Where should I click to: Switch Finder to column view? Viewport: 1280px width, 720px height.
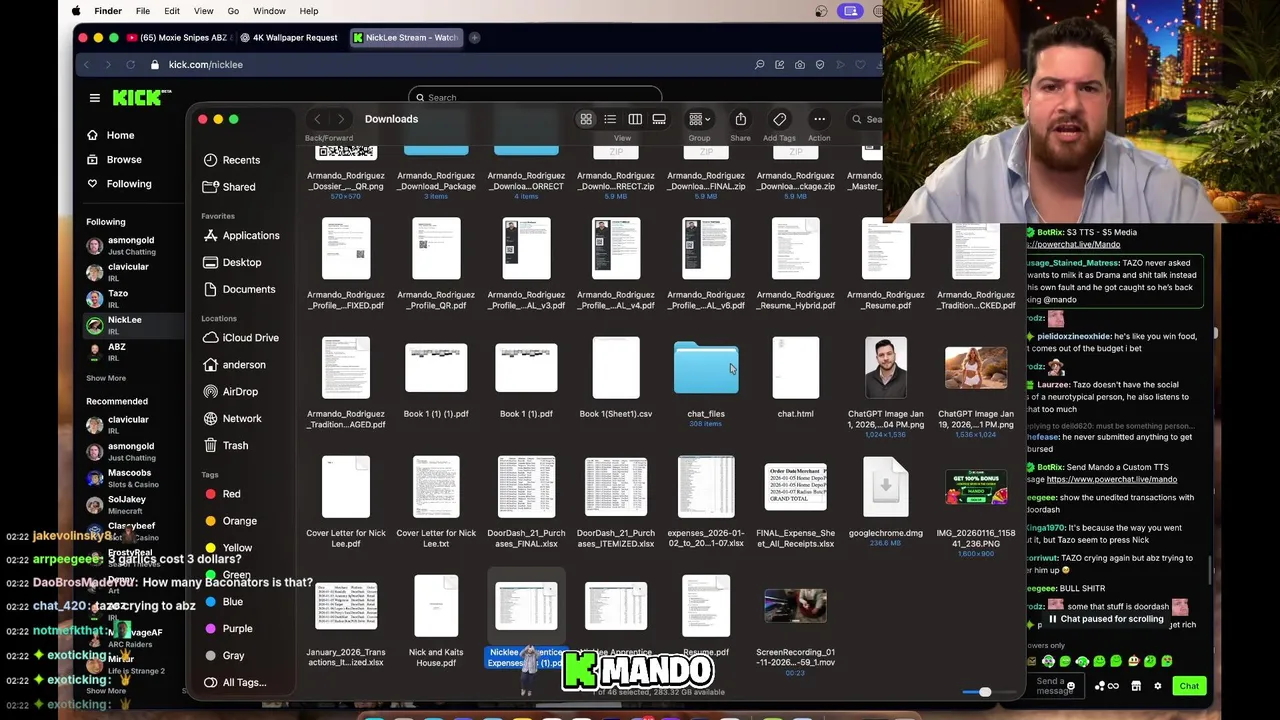coord(635,119)
